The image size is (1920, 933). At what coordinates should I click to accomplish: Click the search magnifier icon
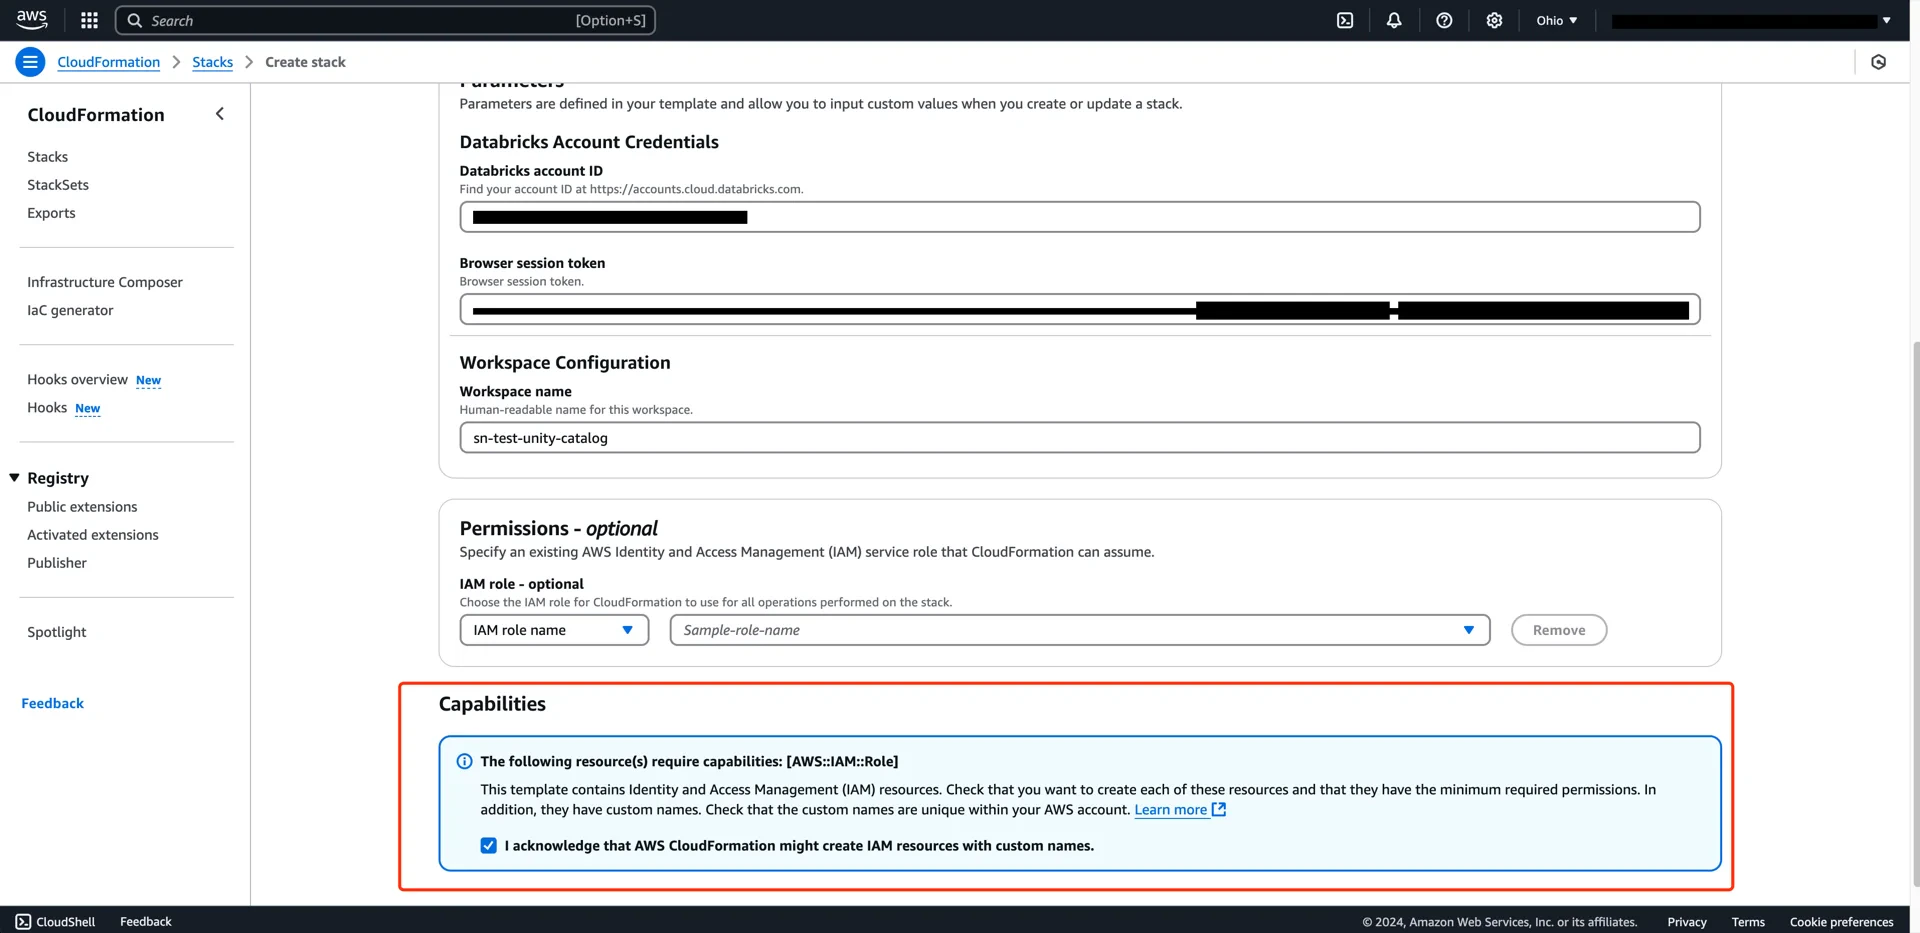134,20
